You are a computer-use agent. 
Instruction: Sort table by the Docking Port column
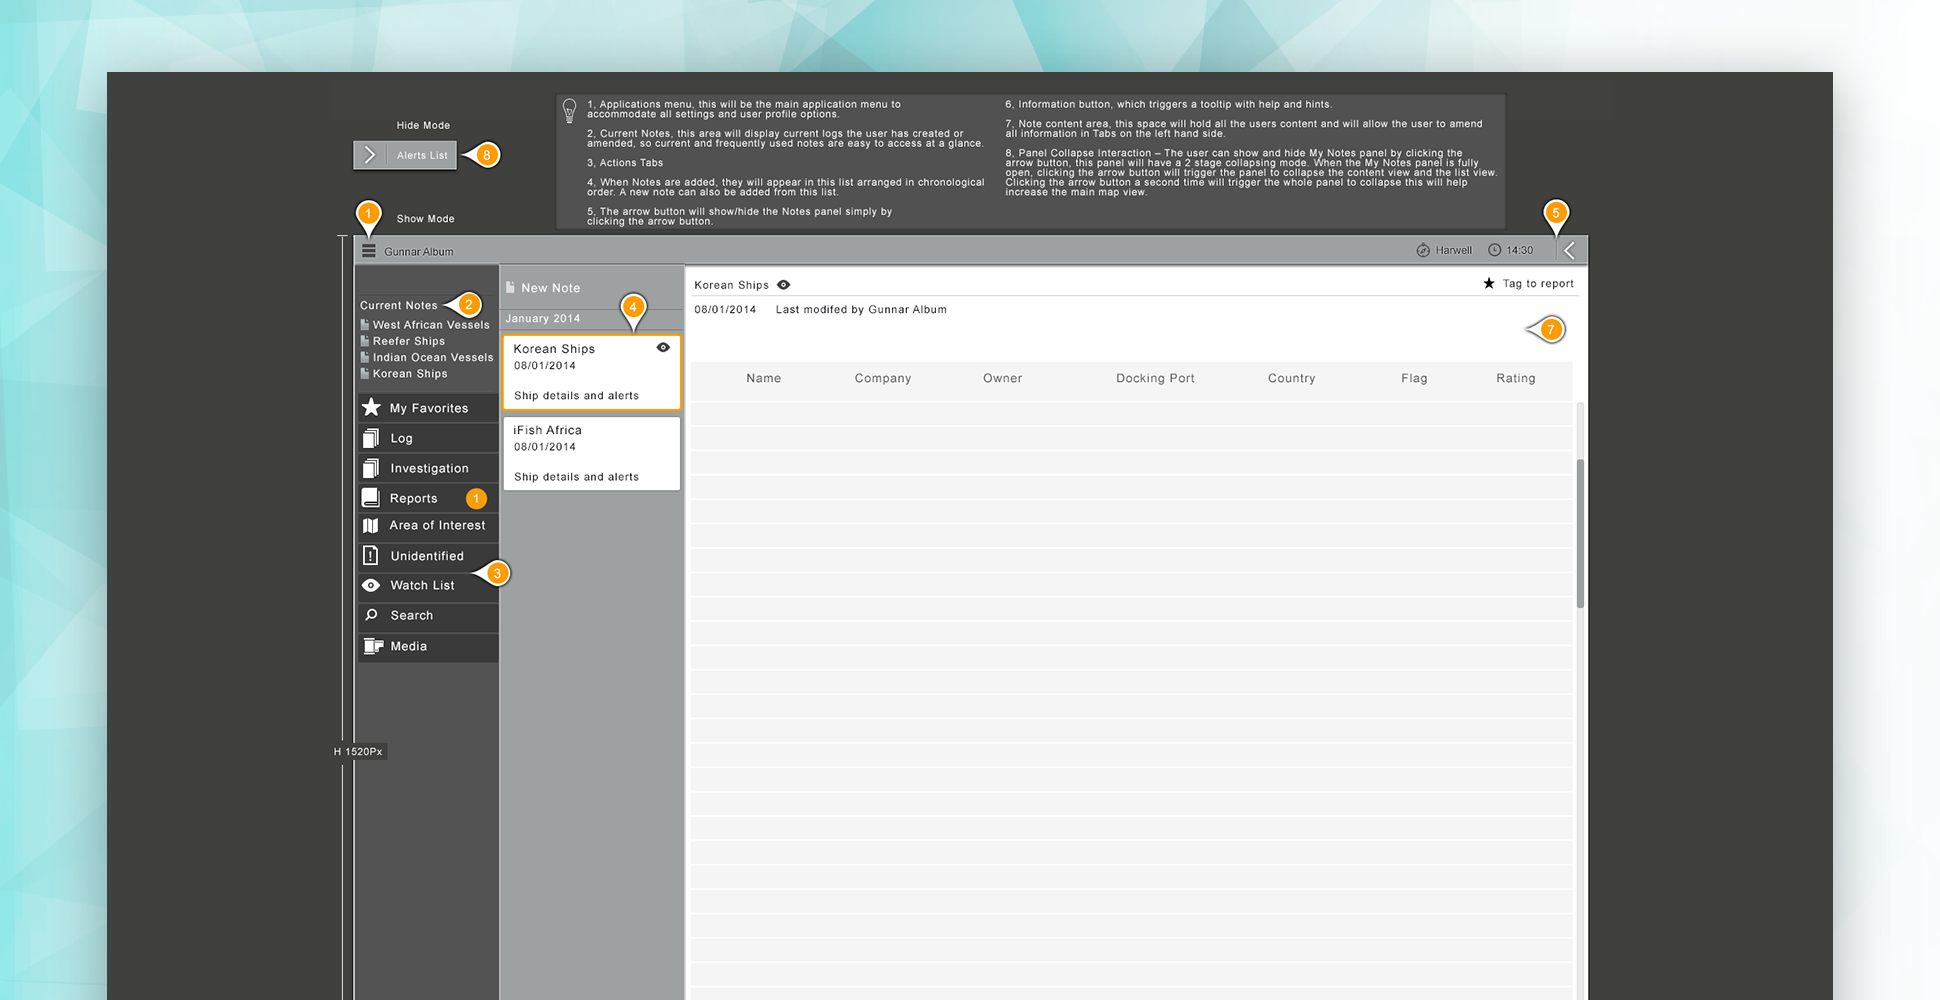(1155, 378)
